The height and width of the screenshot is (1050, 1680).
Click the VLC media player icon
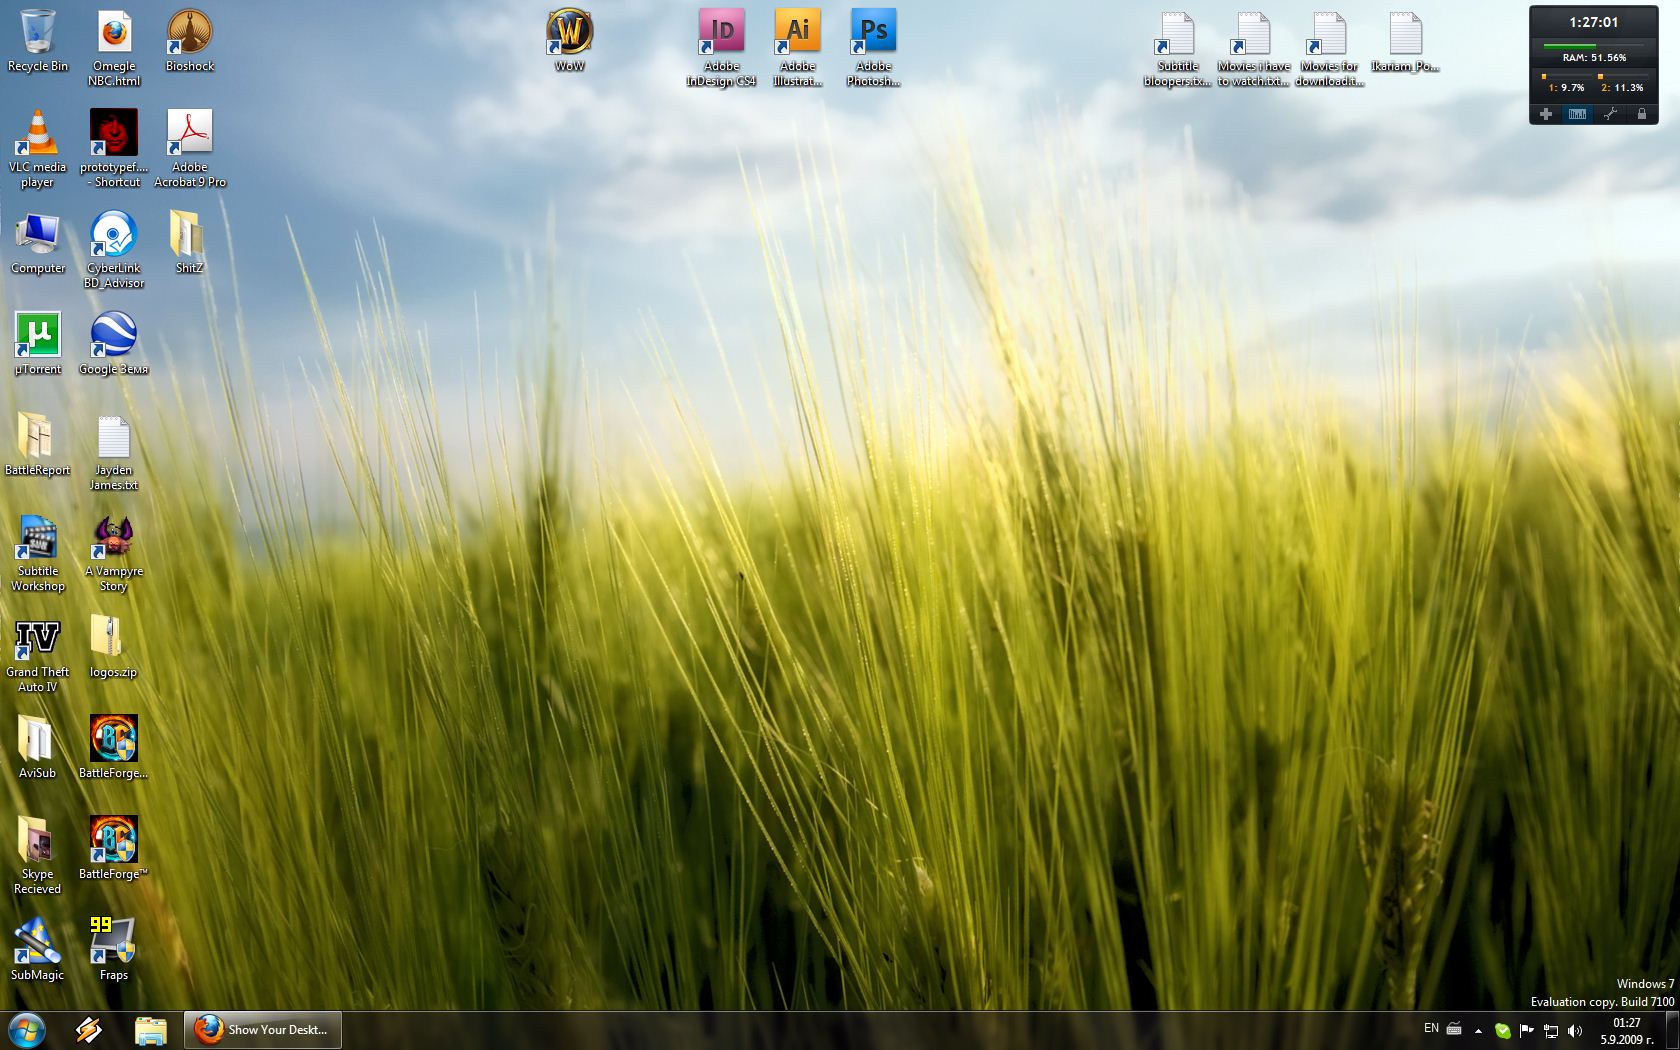pyautogui.click(x=37, y=135)
